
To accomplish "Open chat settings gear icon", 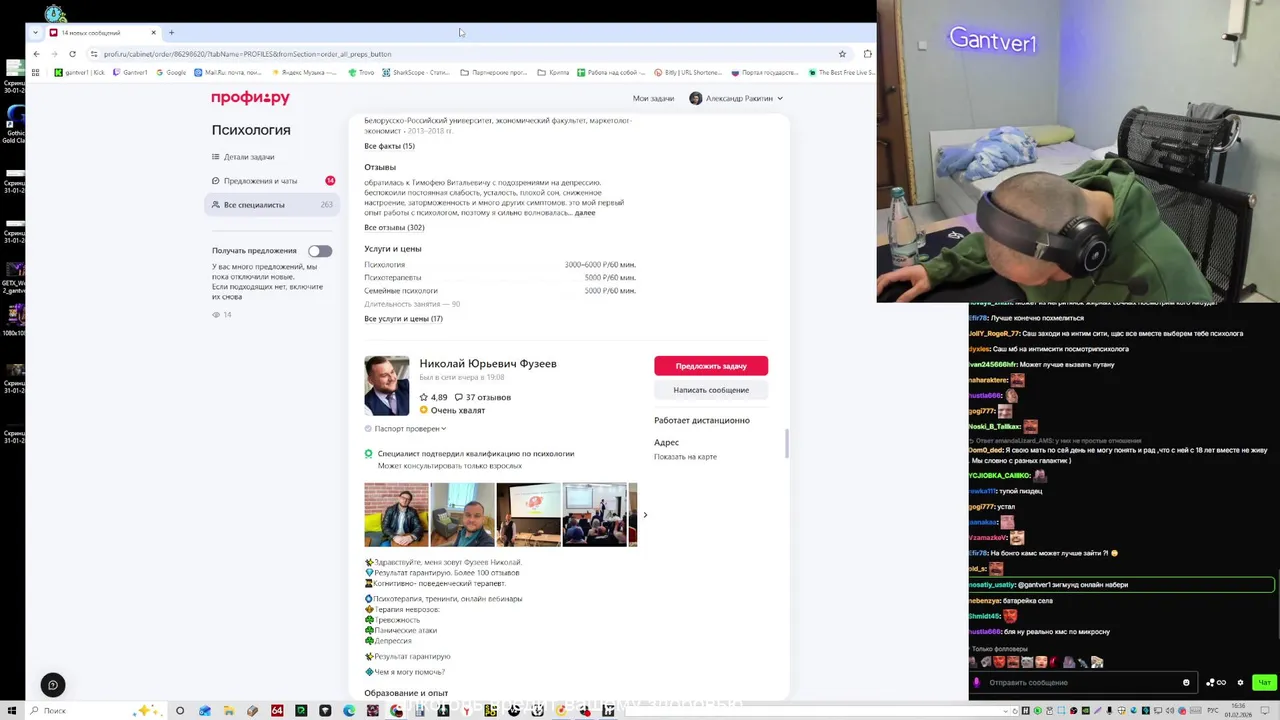I will point(1240,683).
